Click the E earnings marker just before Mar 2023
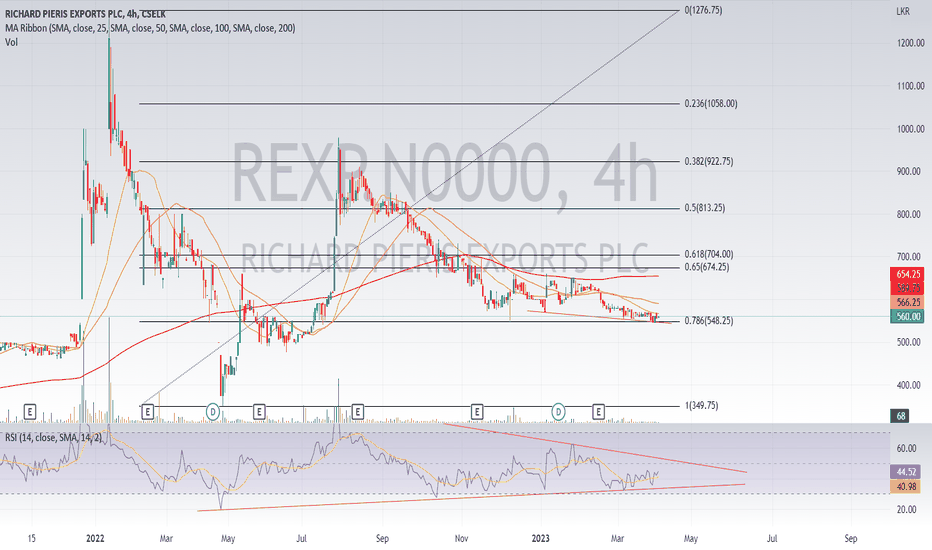This screenshot has width=932, height=550. click(599, 411)
